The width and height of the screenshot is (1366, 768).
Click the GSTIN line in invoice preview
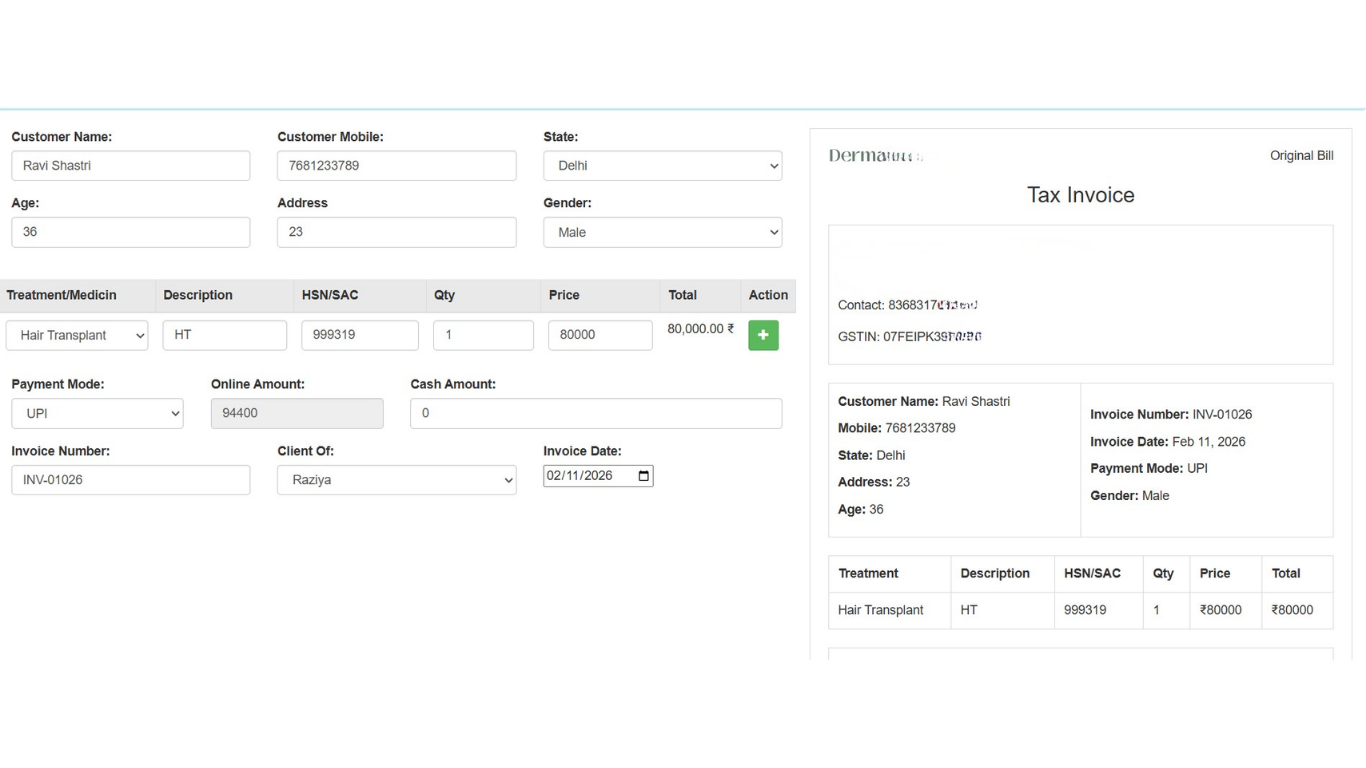coord(910,337)
